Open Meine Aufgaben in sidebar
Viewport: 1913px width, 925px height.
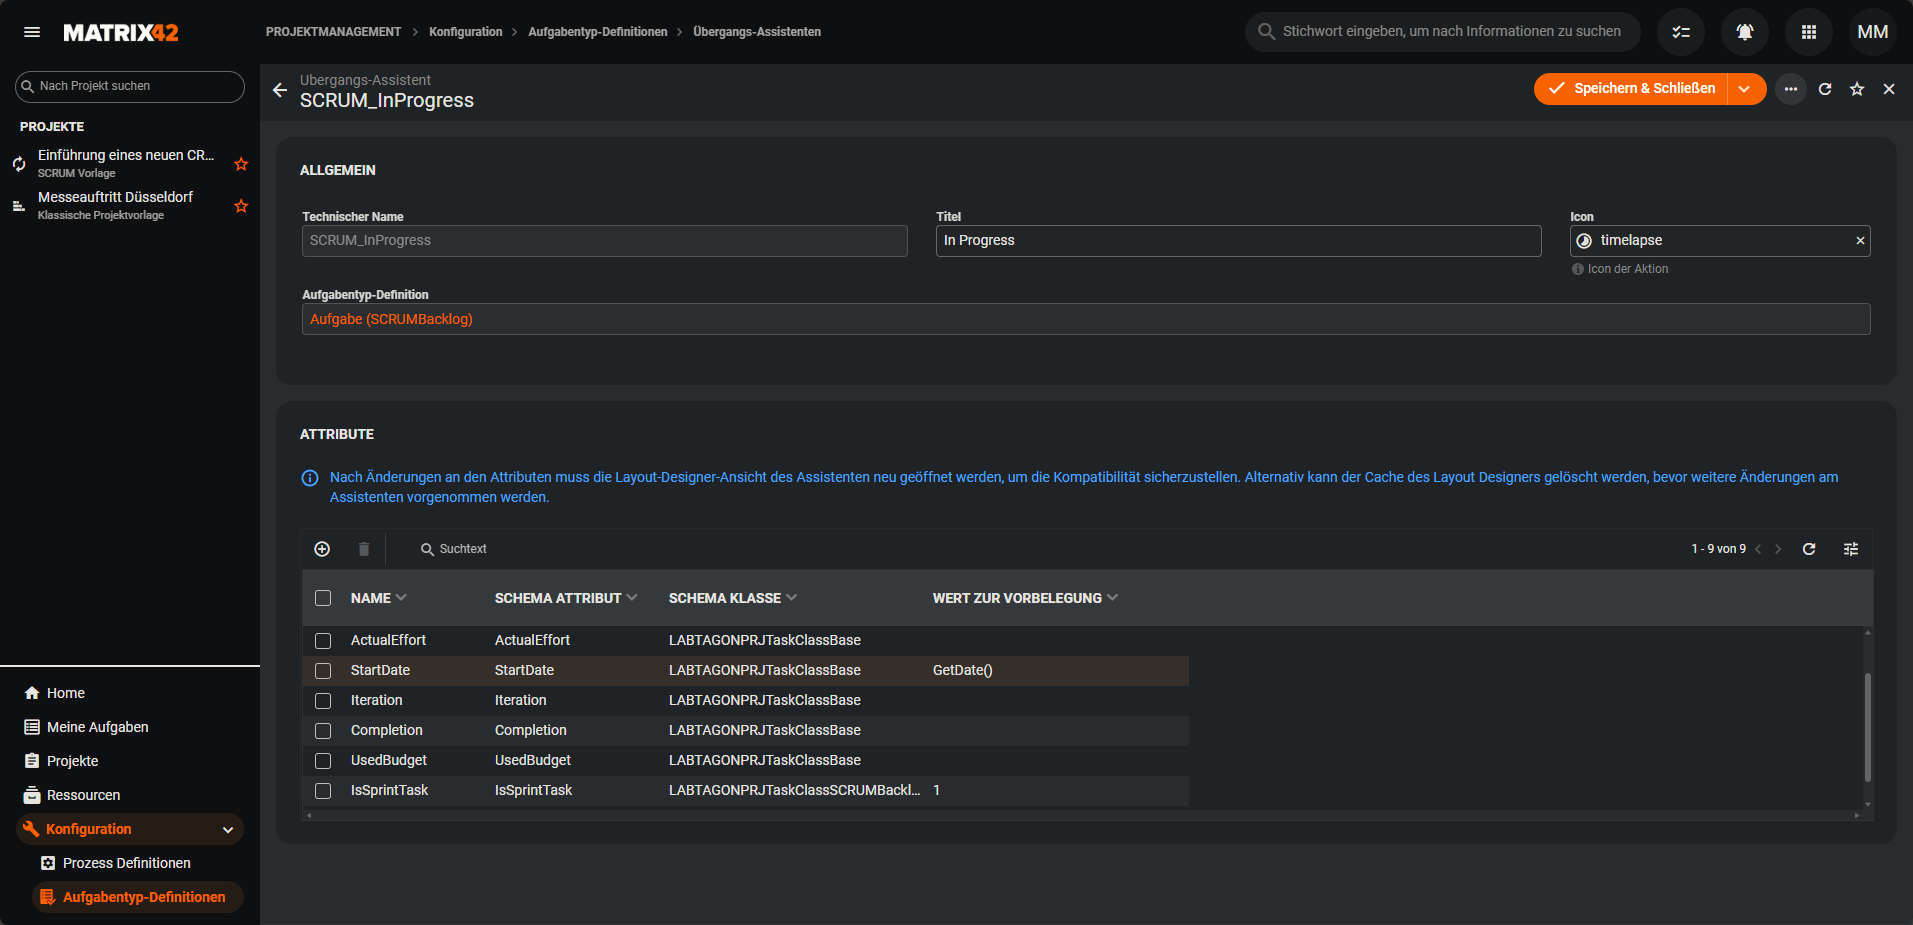[97, 727]
